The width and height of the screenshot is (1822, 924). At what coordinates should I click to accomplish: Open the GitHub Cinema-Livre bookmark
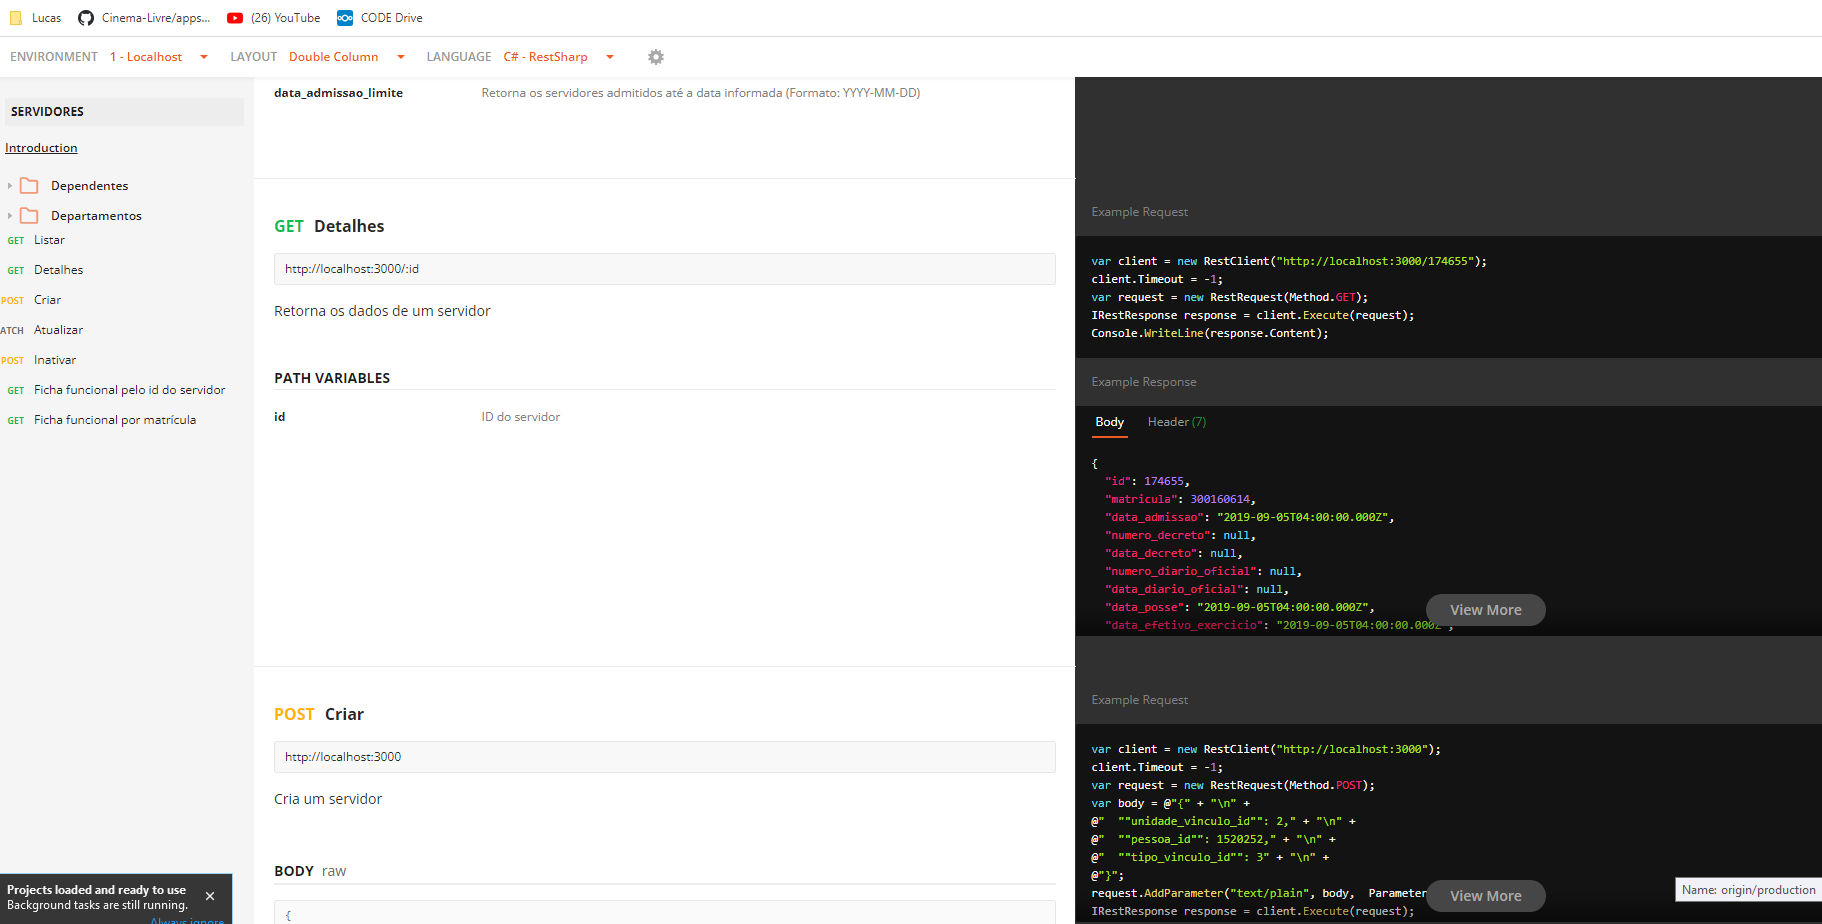coord(144,18)
